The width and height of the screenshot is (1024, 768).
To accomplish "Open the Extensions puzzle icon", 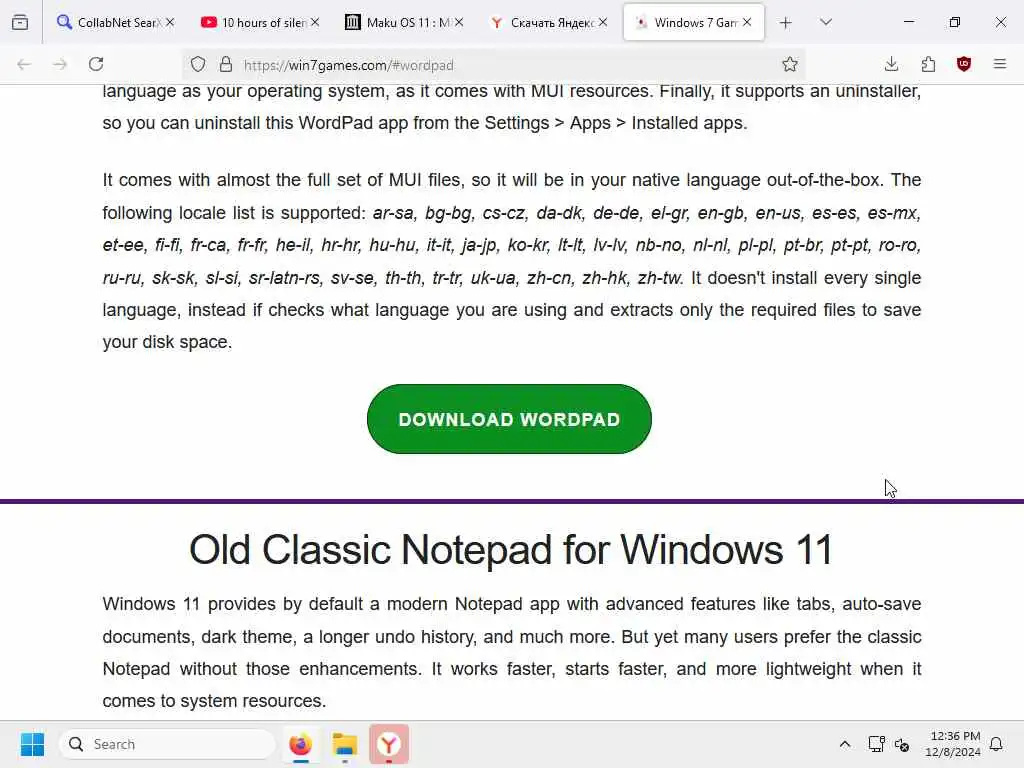I will [928, 64].
